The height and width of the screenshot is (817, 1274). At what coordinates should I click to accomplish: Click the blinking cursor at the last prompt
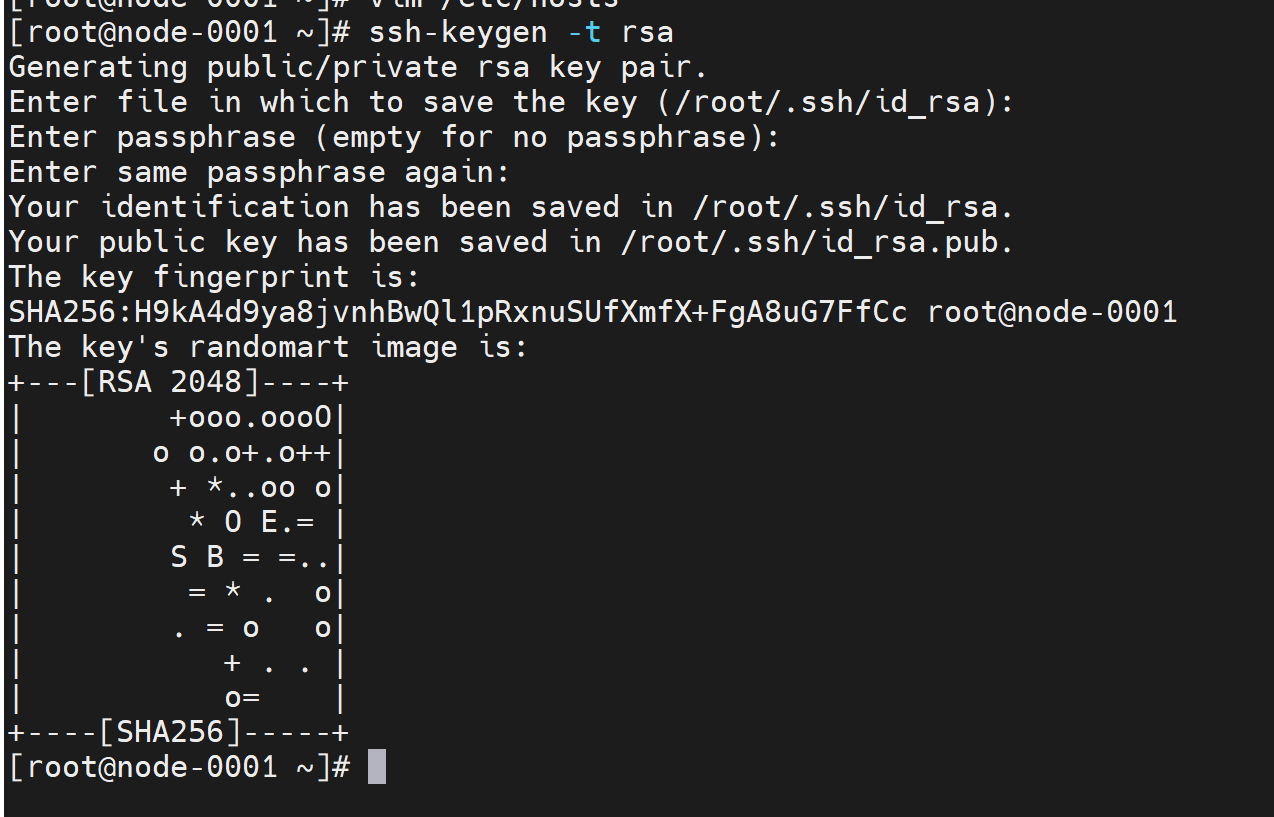[x=377, y=767]
